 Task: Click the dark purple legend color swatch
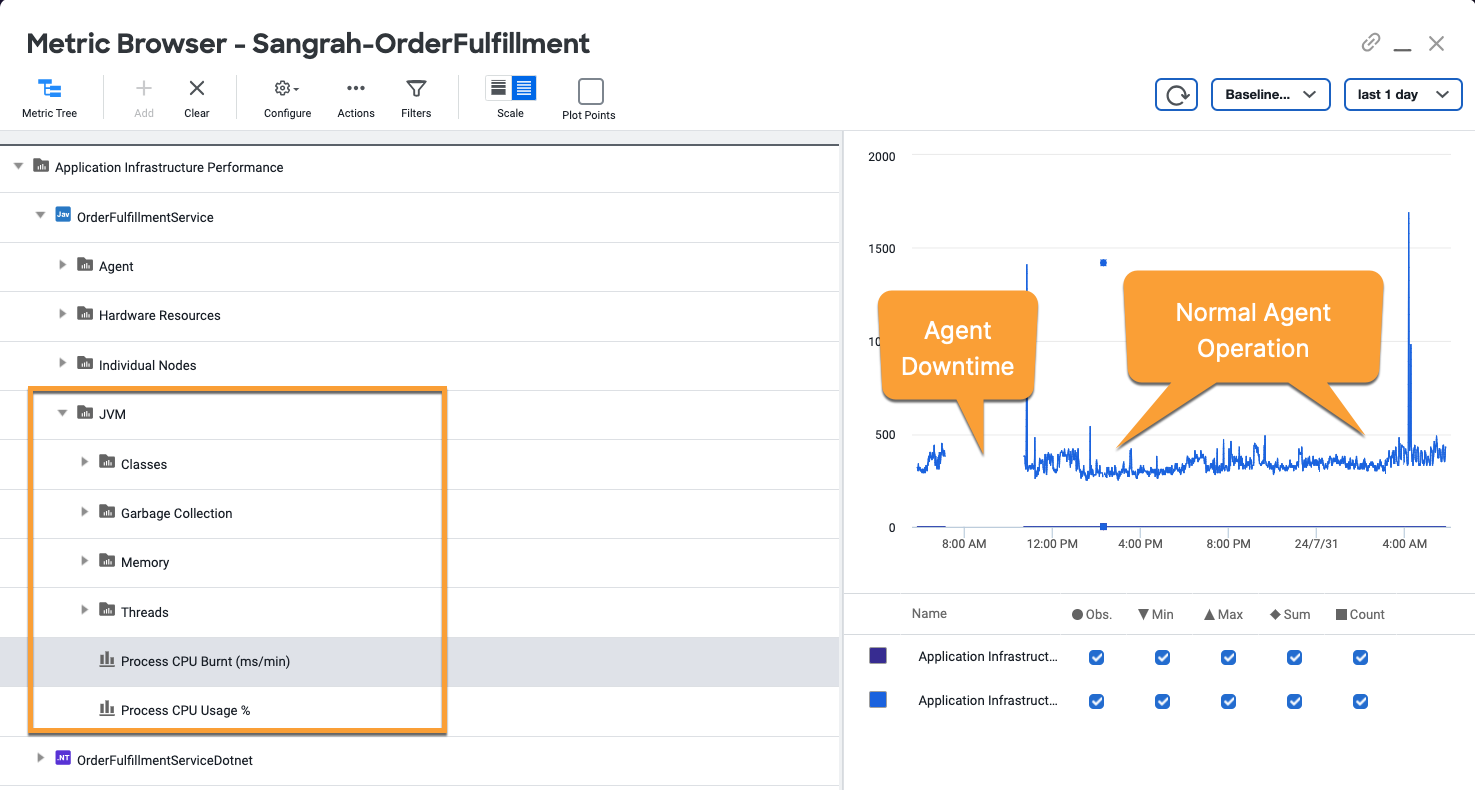(878, 656)
